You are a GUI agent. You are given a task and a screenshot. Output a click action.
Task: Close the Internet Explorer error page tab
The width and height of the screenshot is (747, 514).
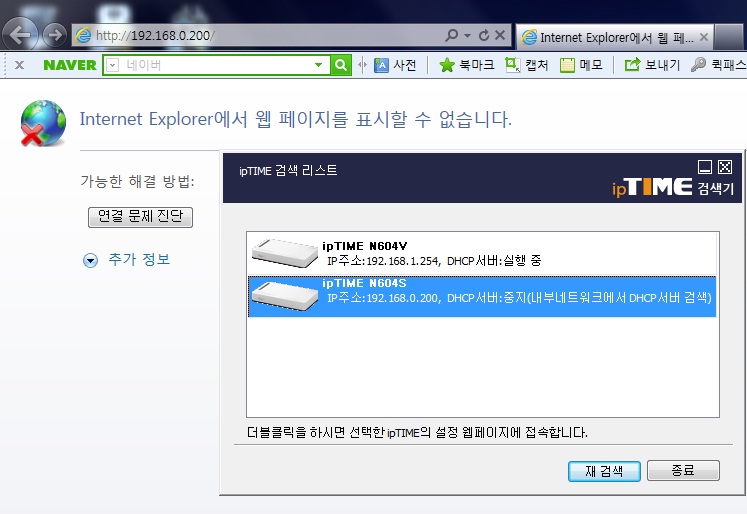(x=704, y=37)
